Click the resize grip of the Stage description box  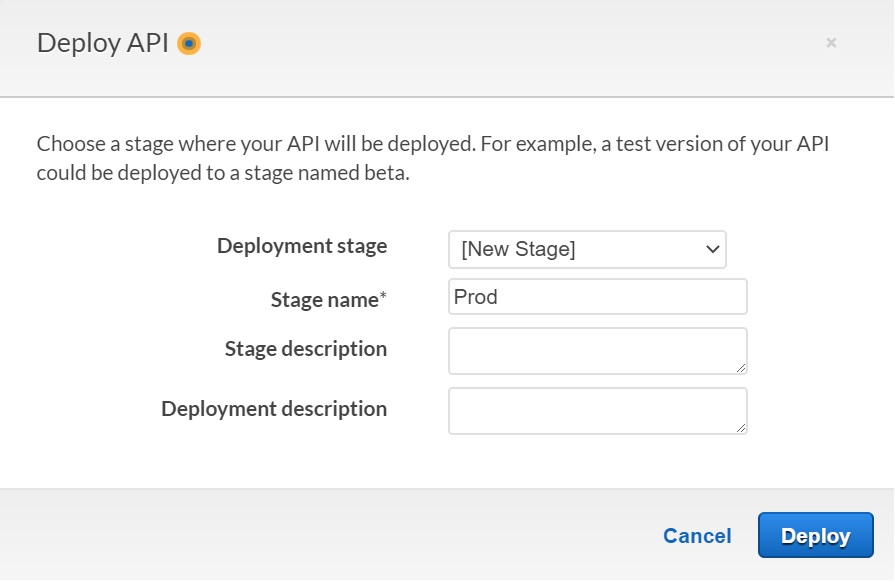click(x=741, y=368)
